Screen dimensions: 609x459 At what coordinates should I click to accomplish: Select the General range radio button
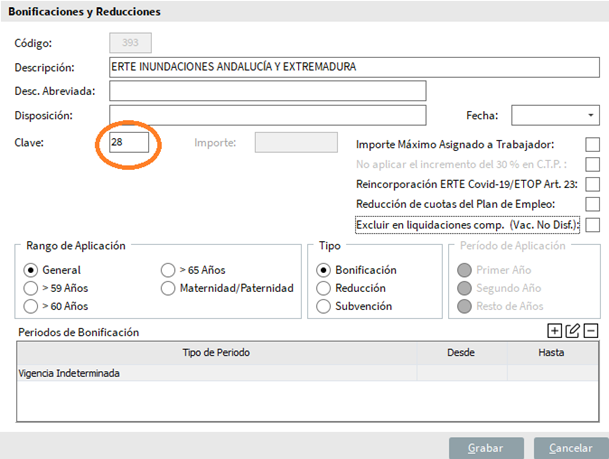(x=31, y=270)
